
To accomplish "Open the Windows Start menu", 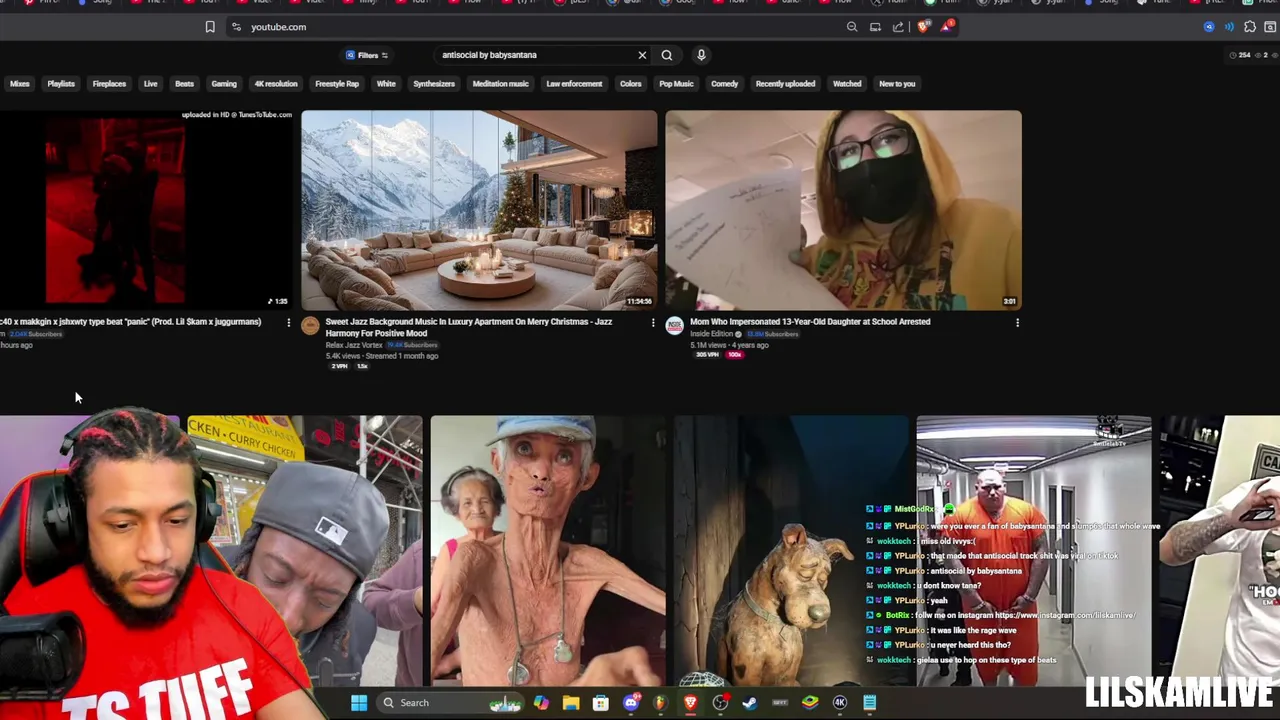I will pyautogui.click(x=359, y=703).
